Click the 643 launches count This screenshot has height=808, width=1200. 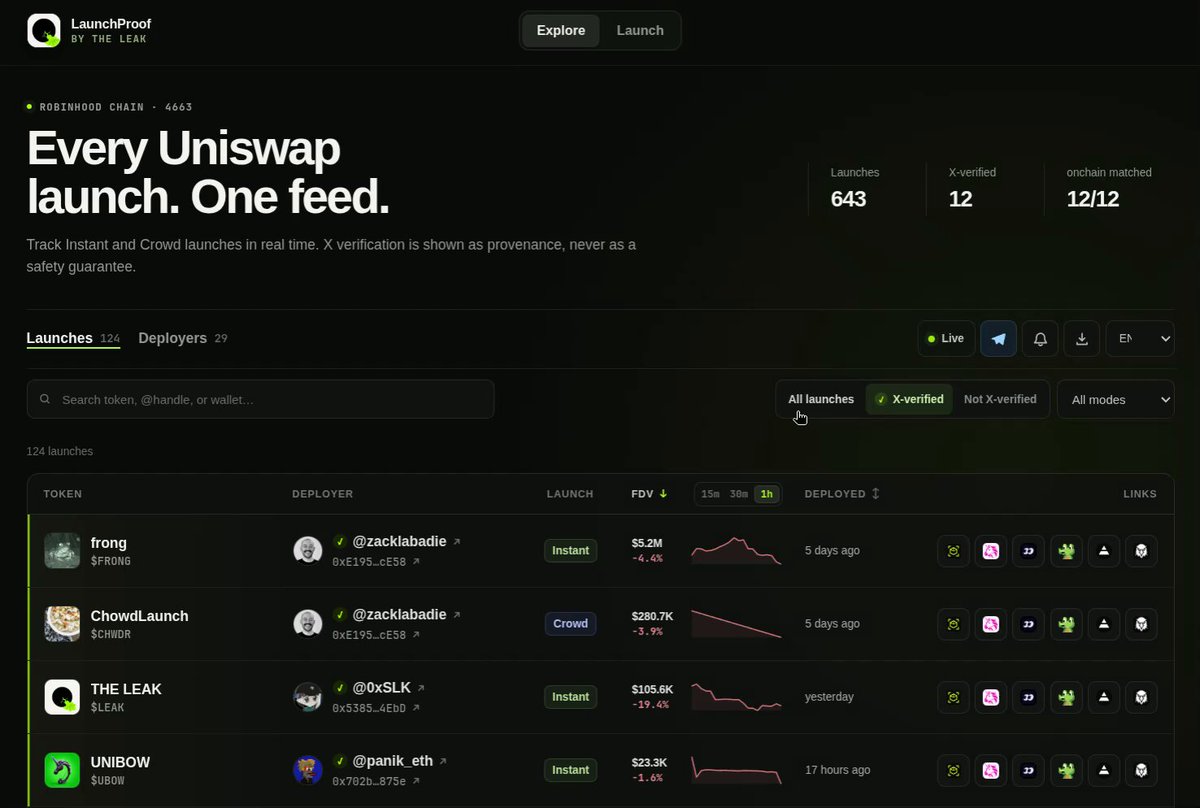tap(849, 199)
